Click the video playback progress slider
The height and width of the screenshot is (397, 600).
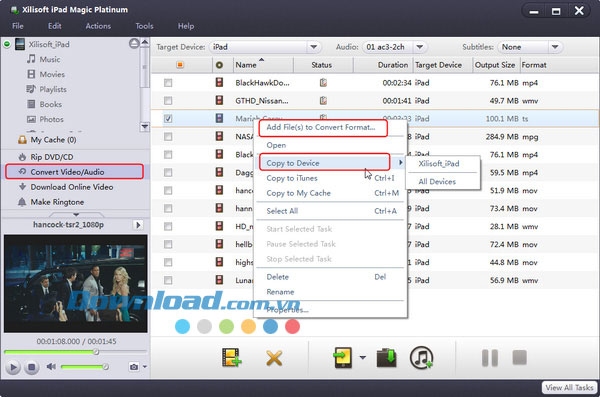click(75, 351)
